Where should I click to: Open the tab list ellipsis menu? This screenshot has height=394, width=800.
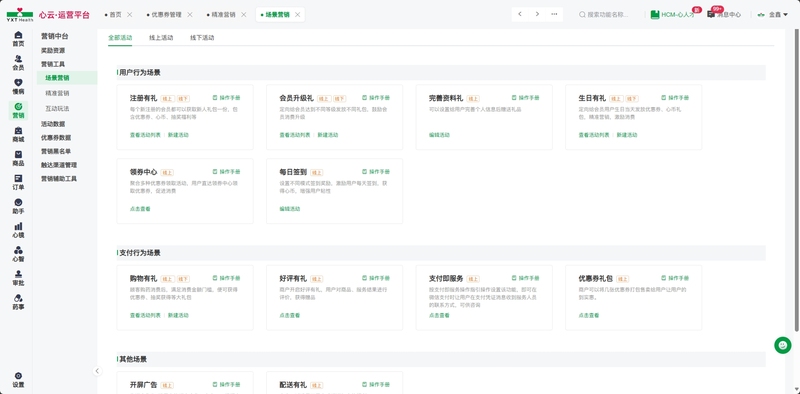555,14
